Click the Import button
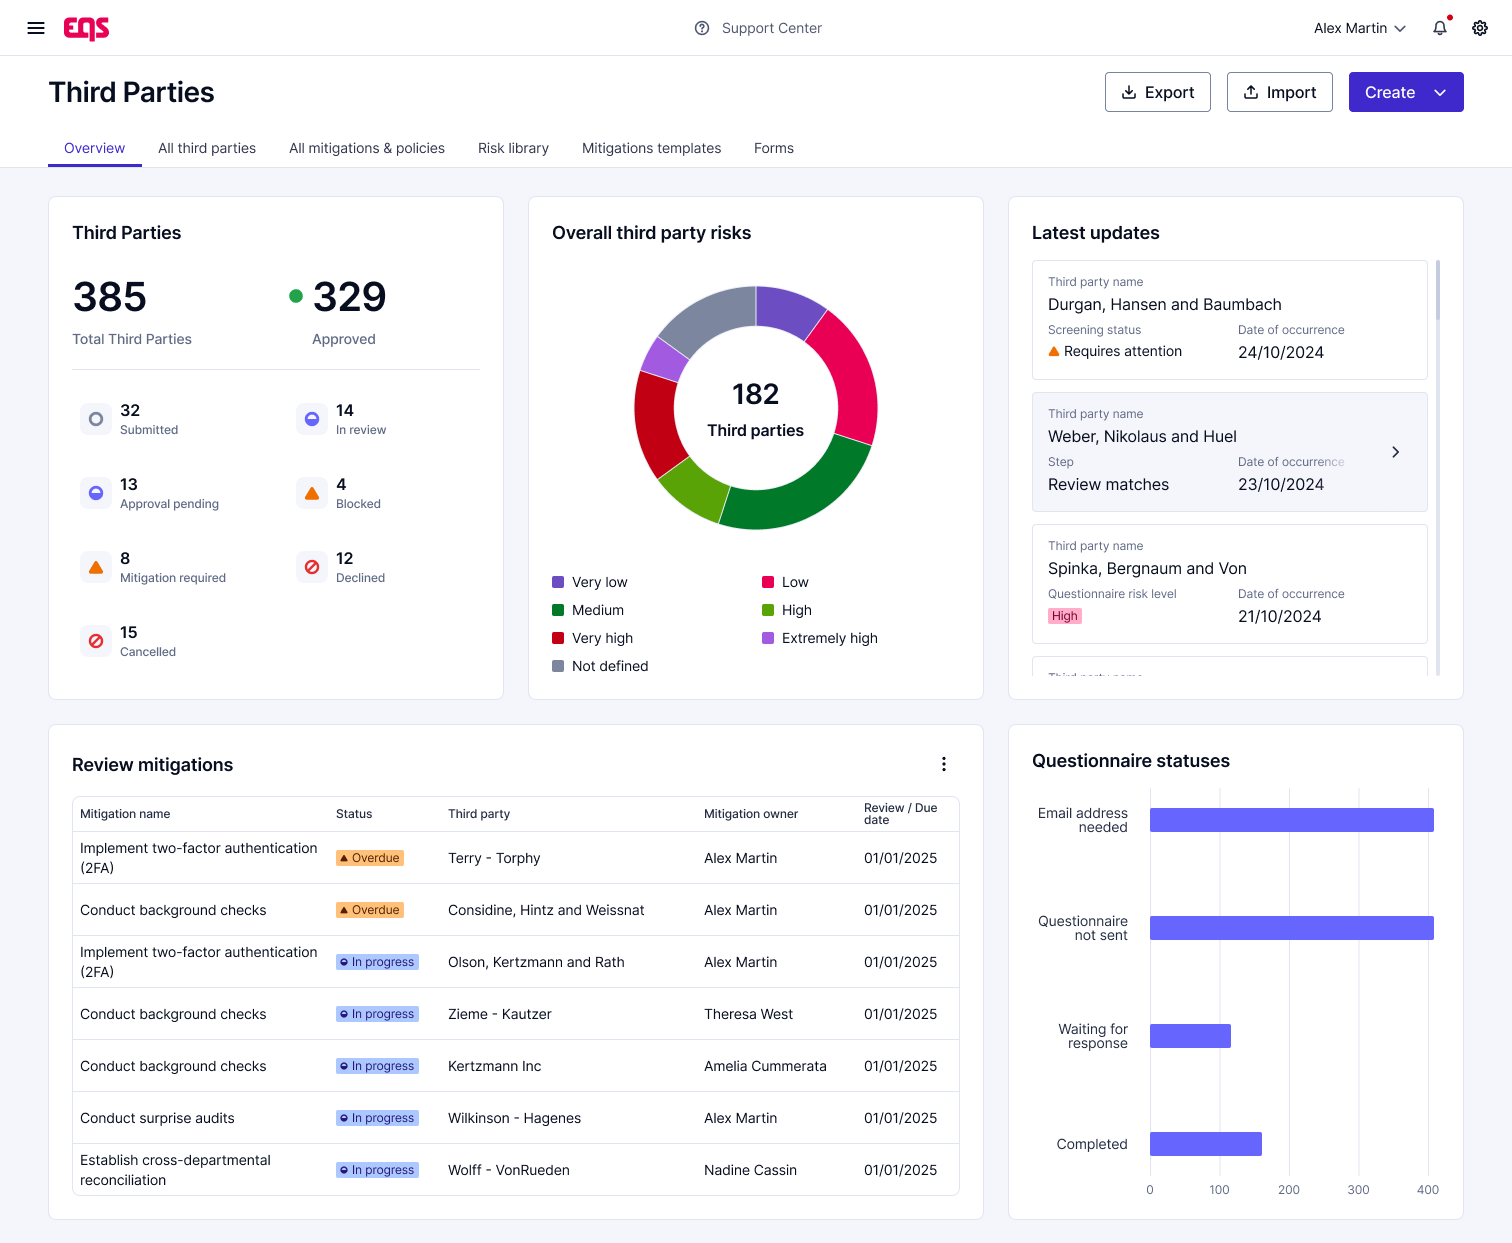This screenshot has height=1243, width=1512. click(1279, 92)
